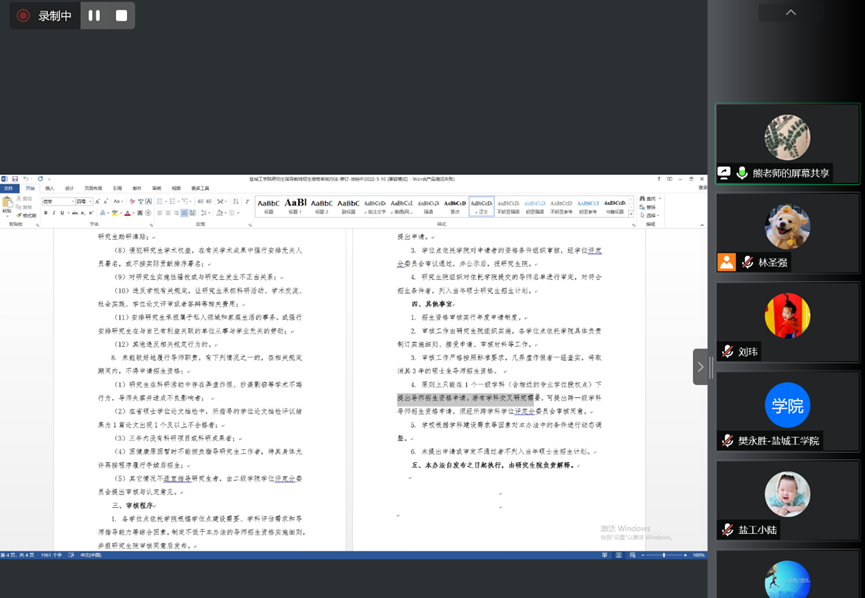865x598 pixels.
Task: Click the justify alignment icon
Action: (185, 213)
